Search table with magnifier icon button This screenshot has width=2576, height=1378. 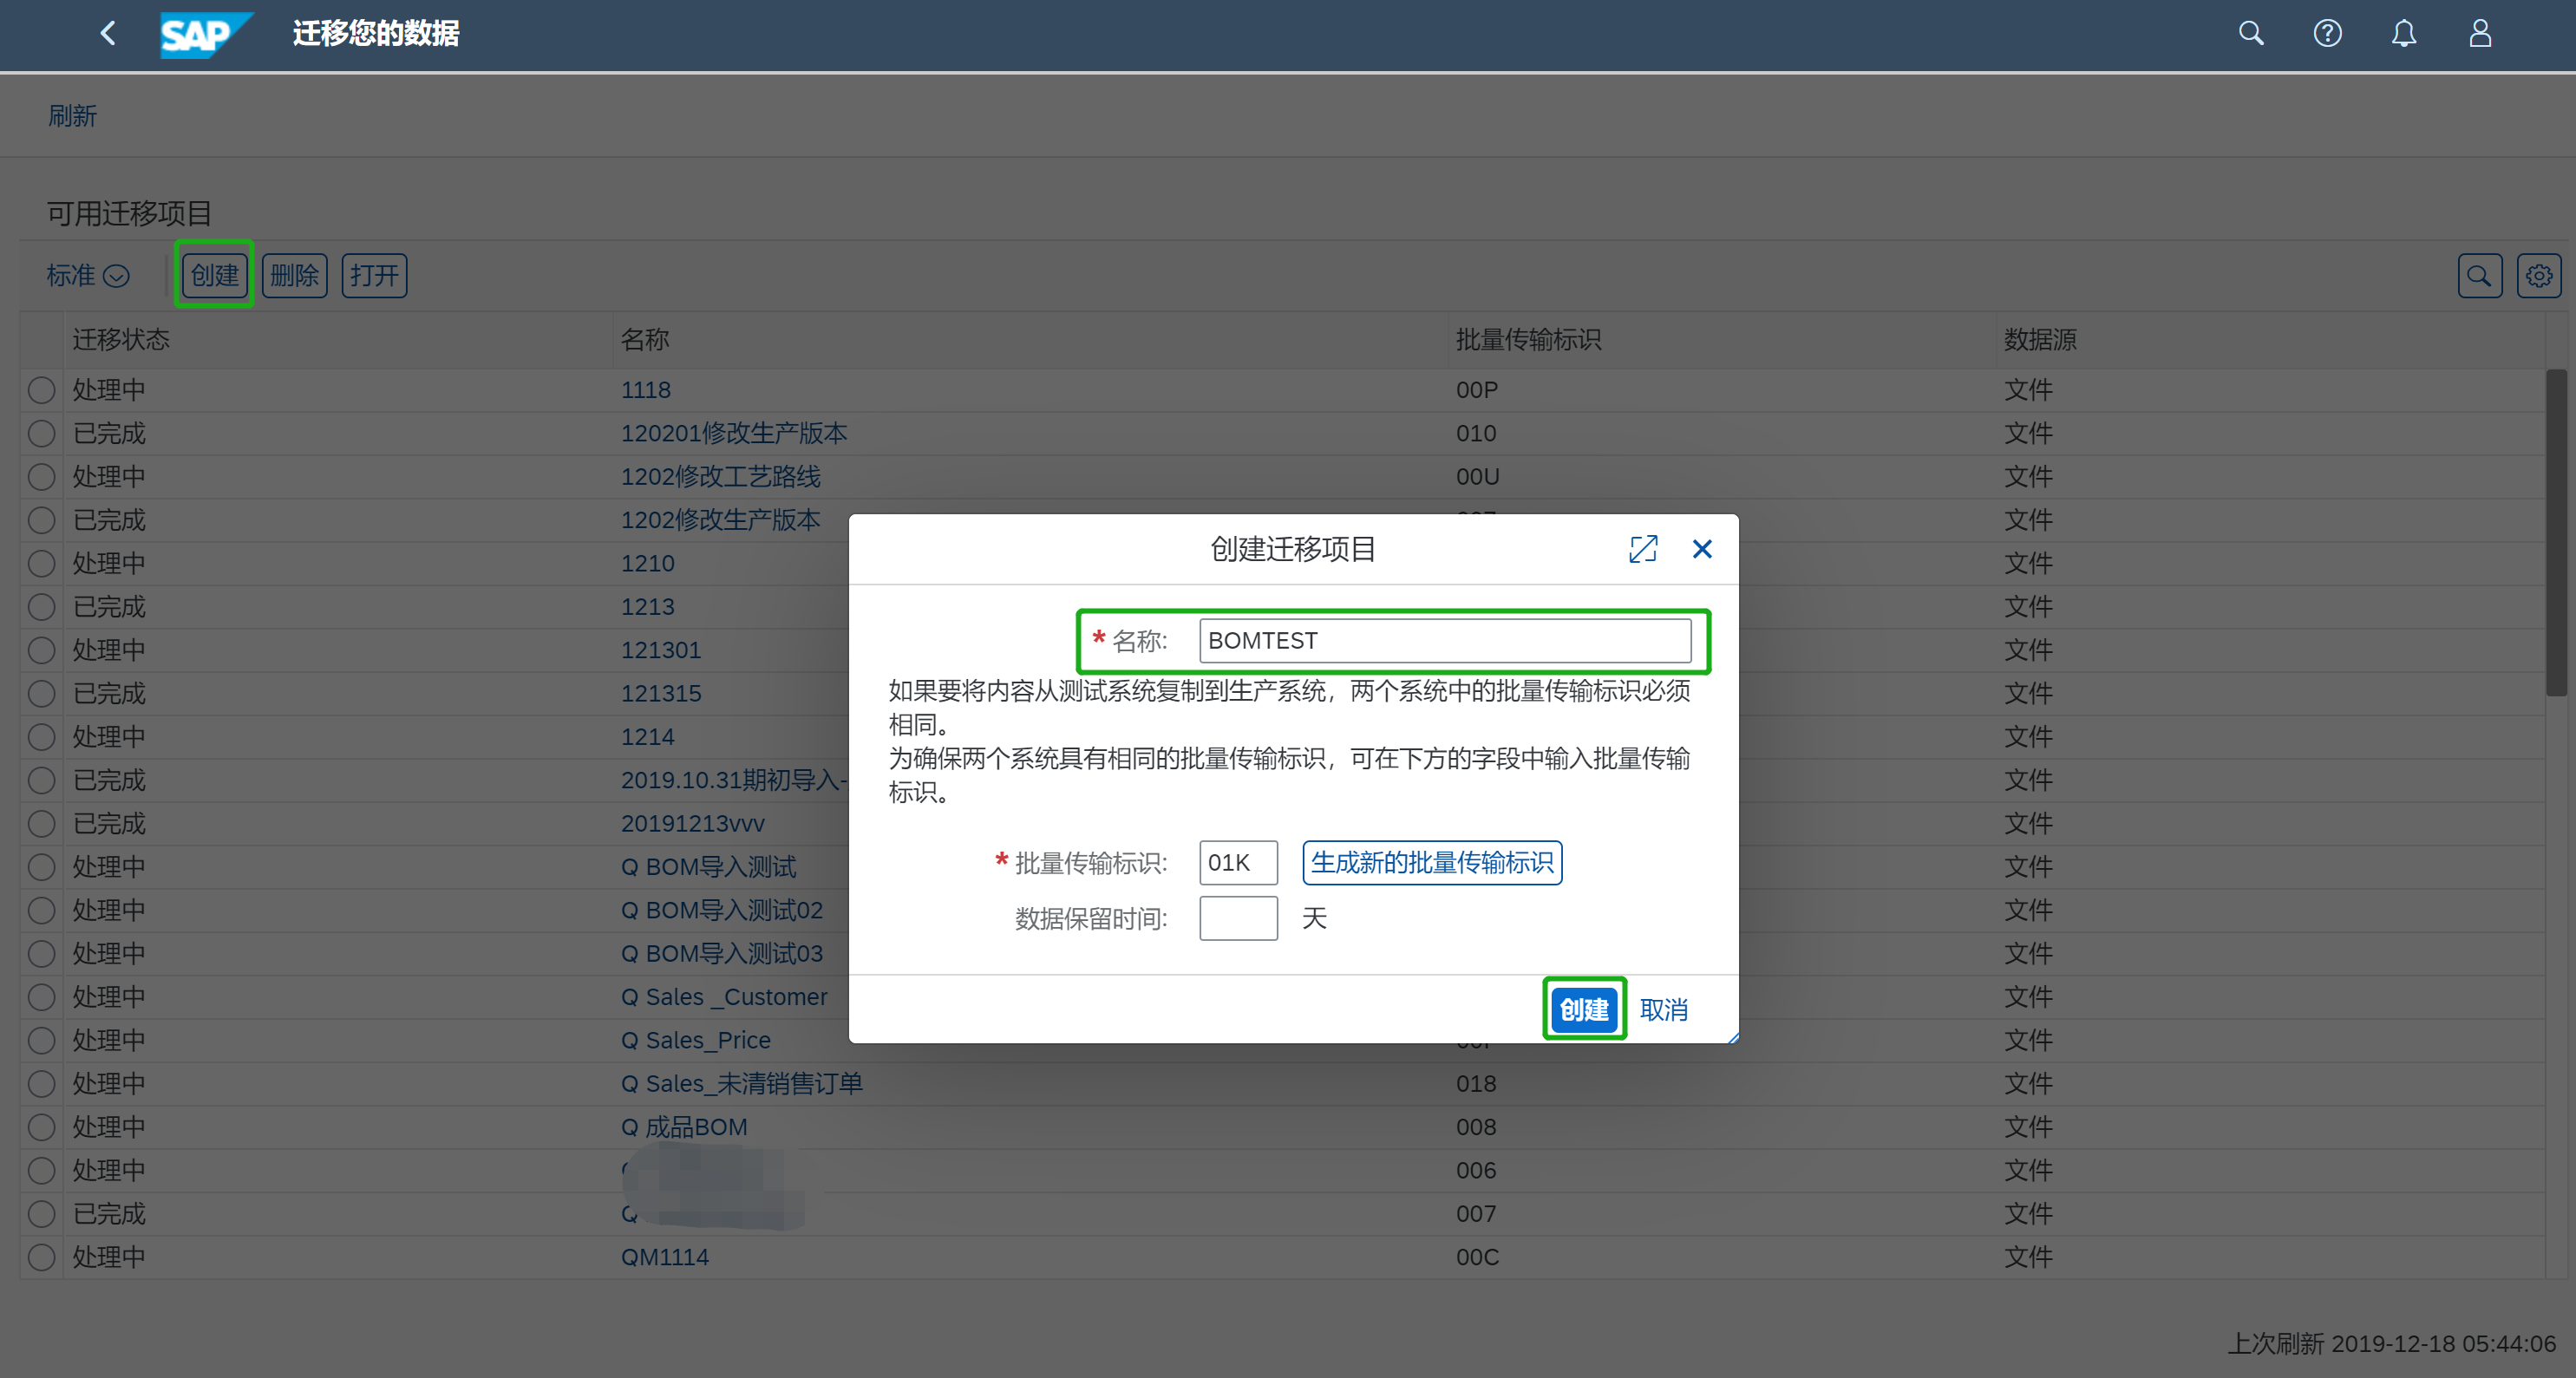click(x=2479, y=275)
